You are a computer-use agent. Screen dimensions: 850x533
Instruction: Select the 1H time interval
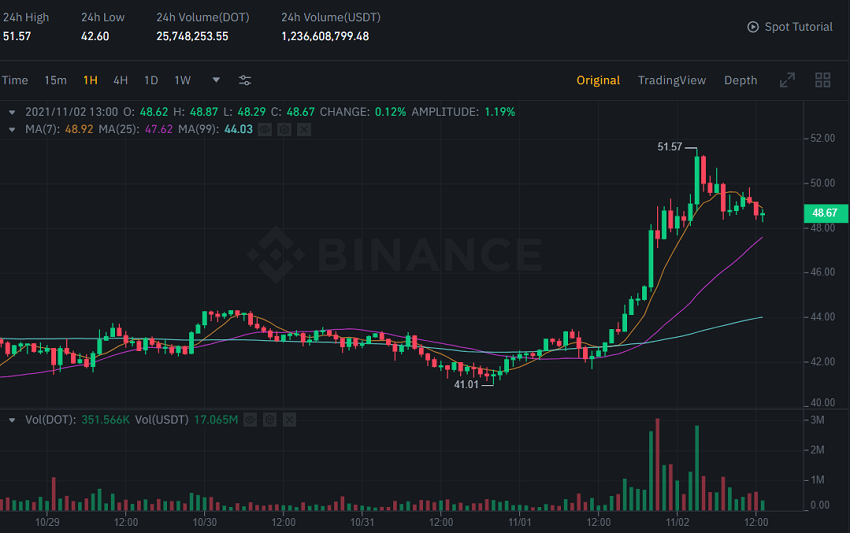(x=90, y=80)
